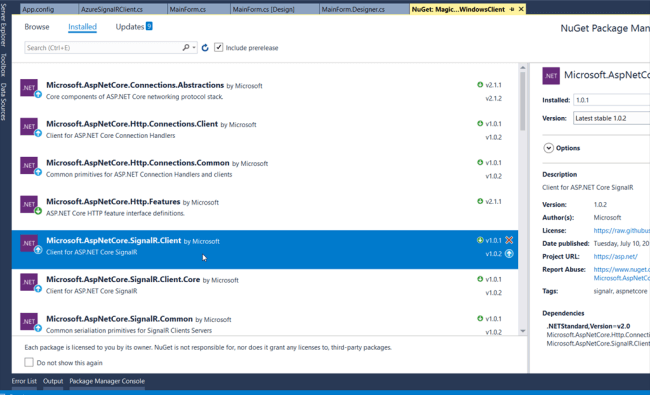Click the refresh packages icon
Viewport: 650px width, 395px height.
pyautogui.click(x=205, y=48)
